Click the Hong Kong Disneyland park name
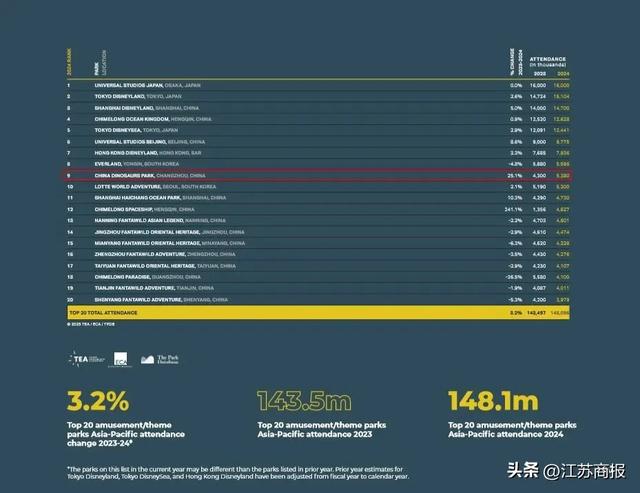 tap(126, 153)
